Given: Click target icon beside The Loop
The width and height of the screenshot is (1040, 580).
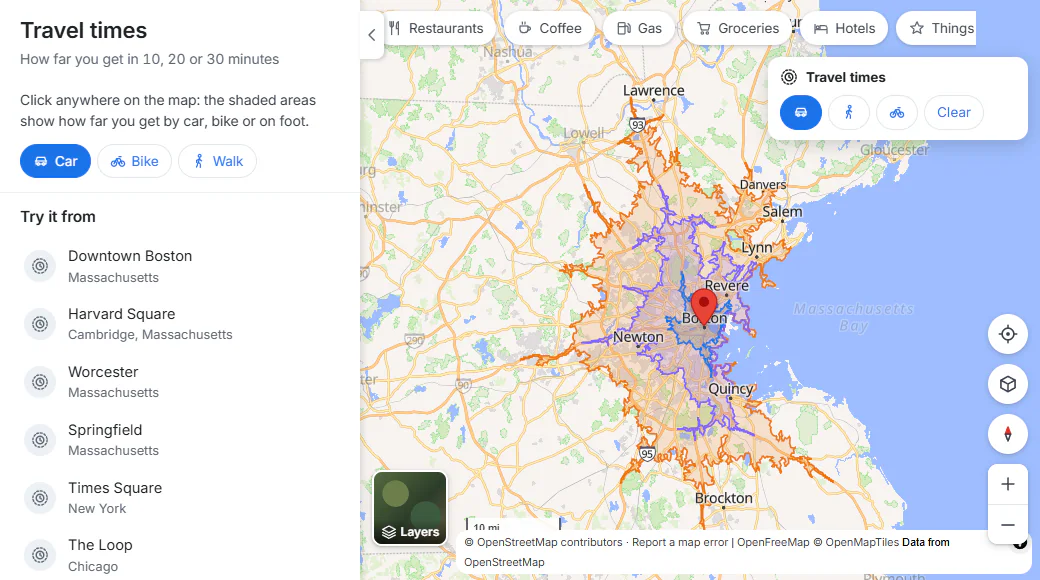Looking at the screenshot, I should click(40, 555).
